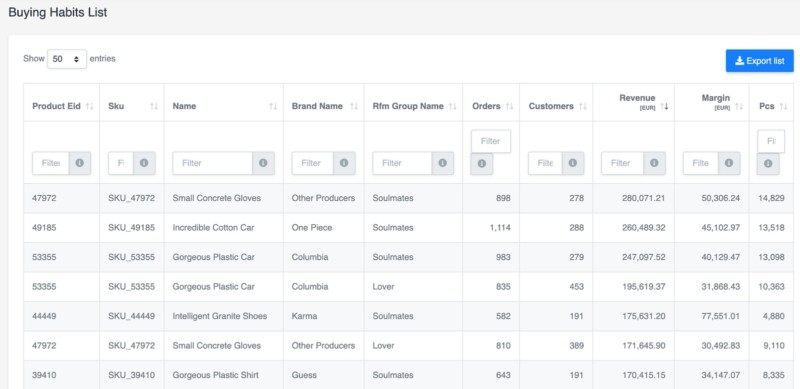Image resolution: width=800 pixels, height=389 pixels.
Task: Click the info icon beside Product Eid filter
Action: 80,163
